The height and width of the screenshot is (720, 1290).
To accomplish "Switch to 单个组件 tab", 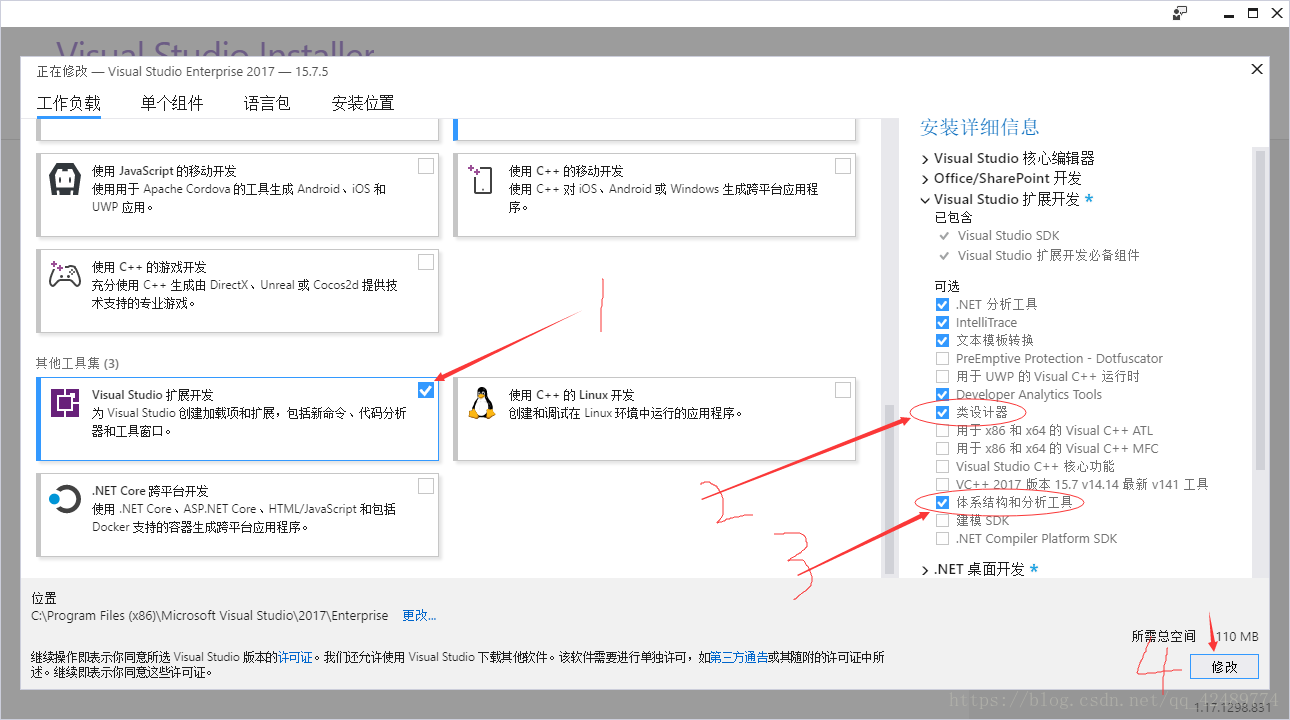I will (x=172, y=103).
